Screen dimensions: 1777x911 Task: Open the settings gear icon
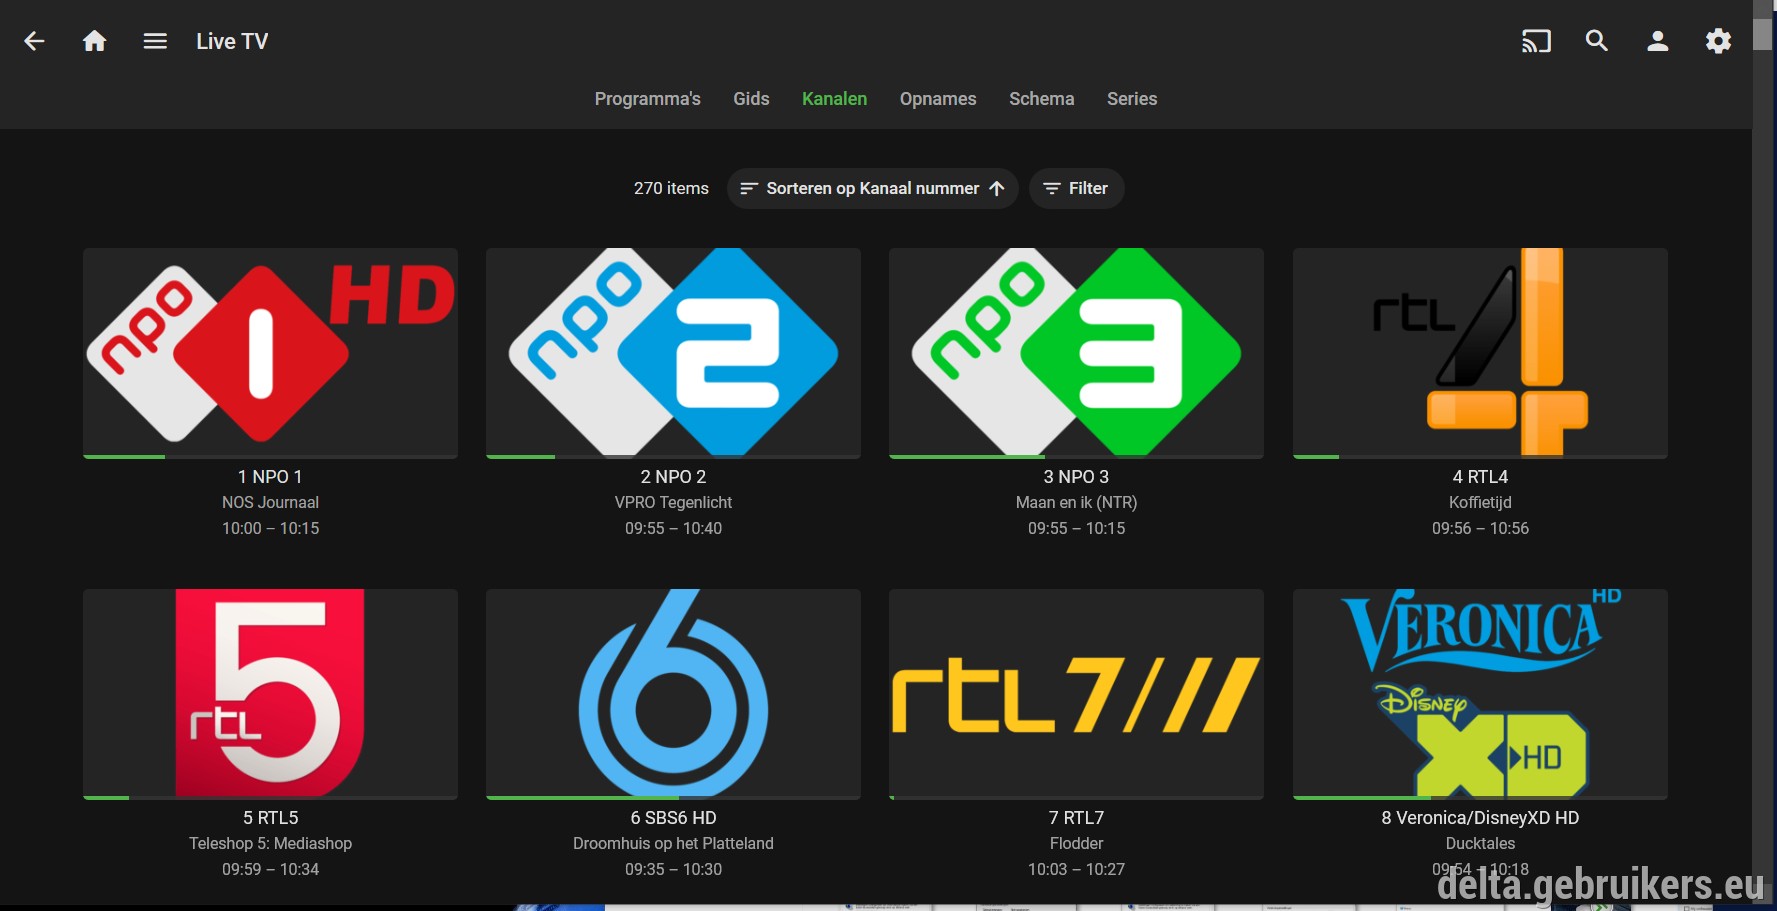tap(1718, 41)
